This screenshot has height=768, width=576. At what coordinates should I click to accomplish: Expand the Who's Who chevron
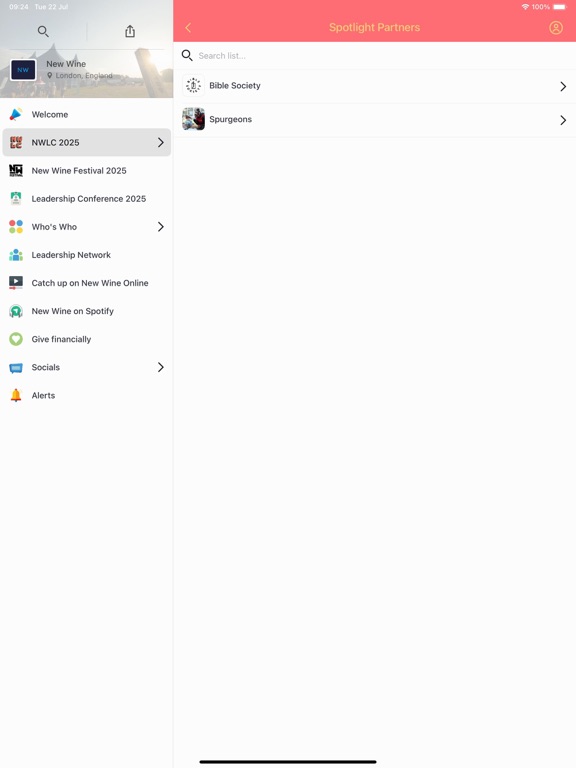tap(161, 227)
